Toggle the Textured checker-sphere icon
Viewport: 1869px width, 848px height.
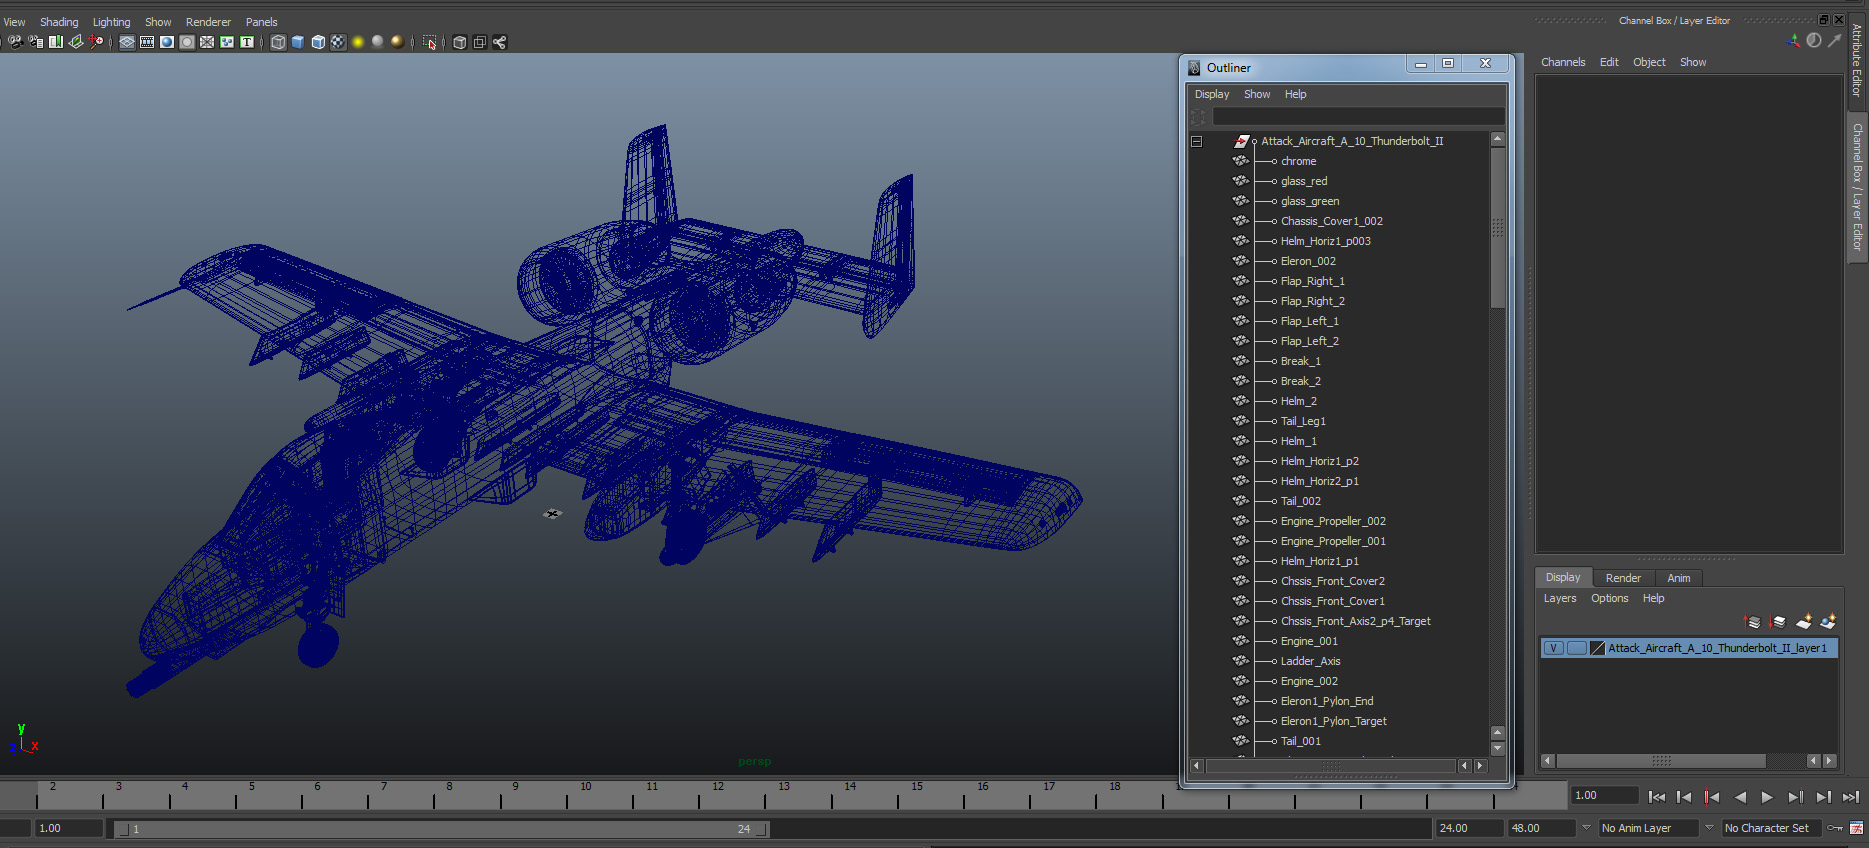[x=338, y=42]
